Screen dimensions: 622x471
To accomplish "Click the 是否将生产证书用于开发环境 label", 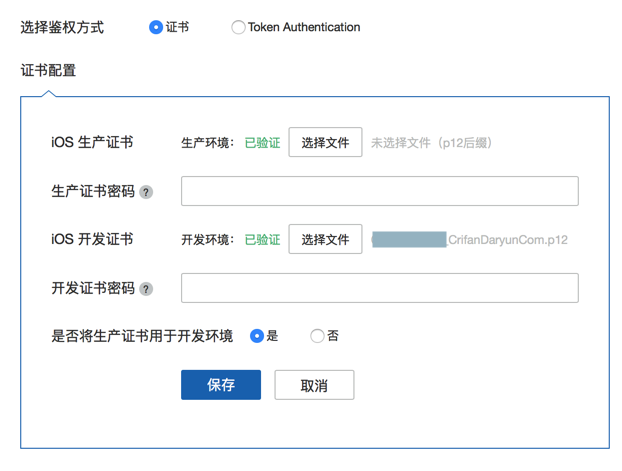I will click(142, 336).
